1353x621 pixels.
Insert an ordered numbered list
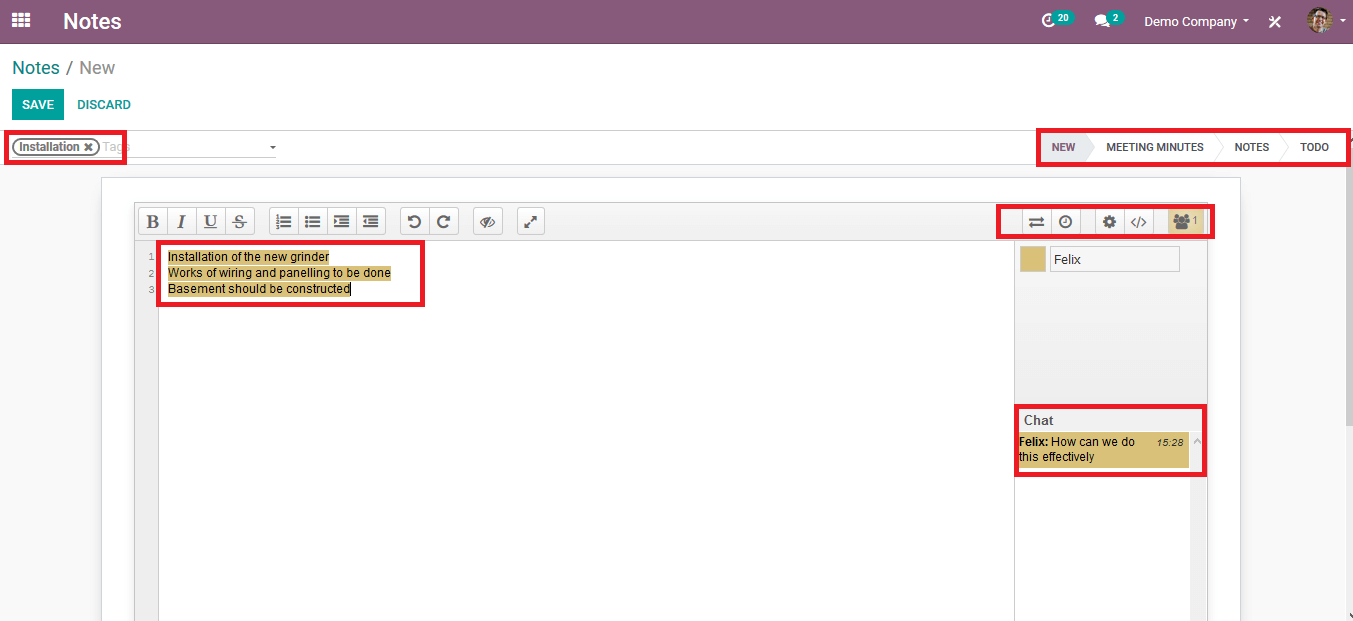tap(284, 221)
